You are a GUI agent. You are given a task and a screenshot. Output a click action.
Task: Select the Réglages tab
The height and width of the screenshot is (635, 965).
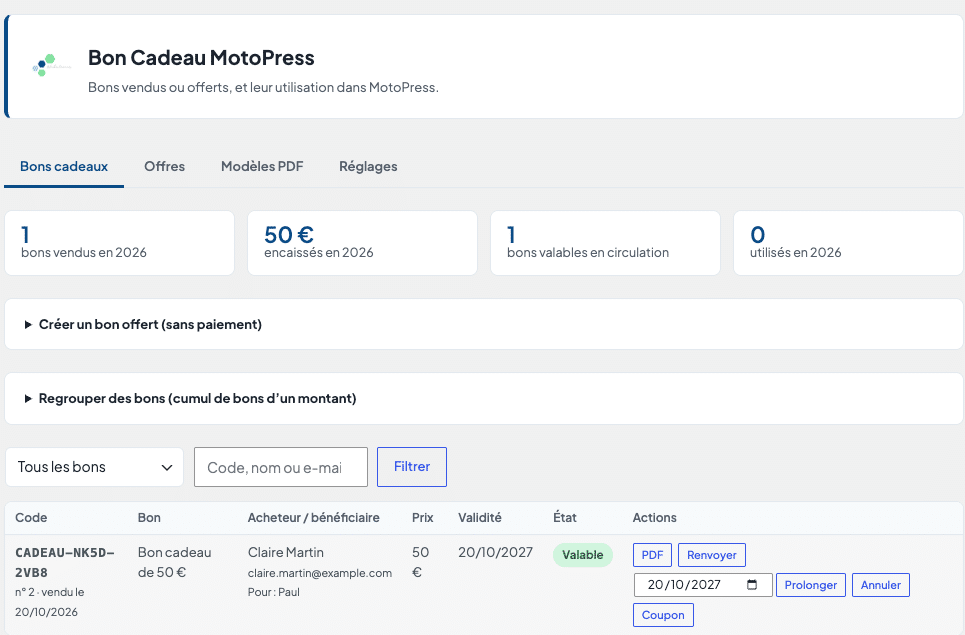(368, 166)
